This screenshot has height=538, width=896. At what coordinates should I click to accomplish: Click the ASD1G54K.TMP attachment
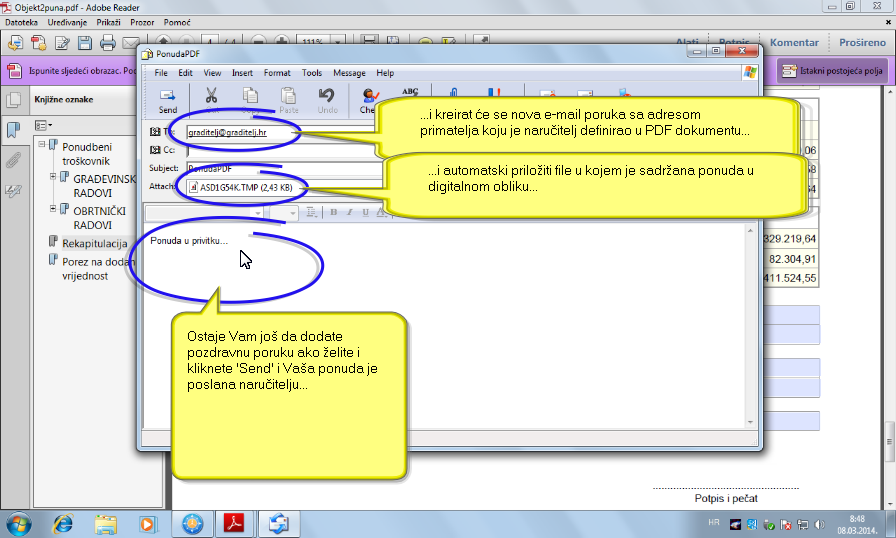pyautogui.click(x=241, y=187)
